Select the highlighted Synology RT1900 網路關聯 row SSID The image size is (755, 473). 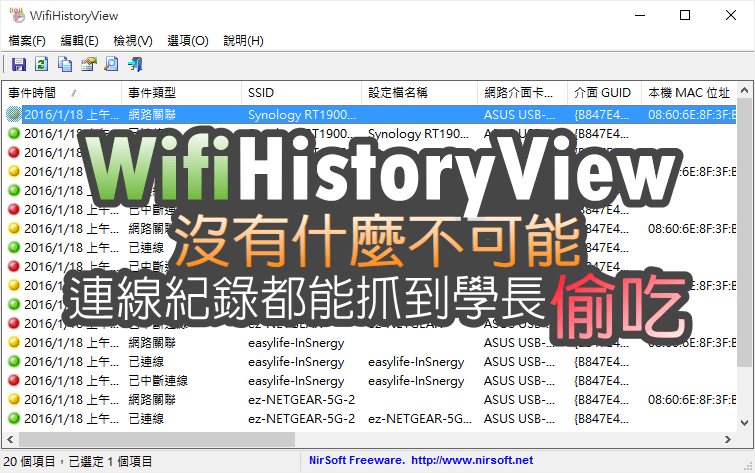[x=301, y=115]
